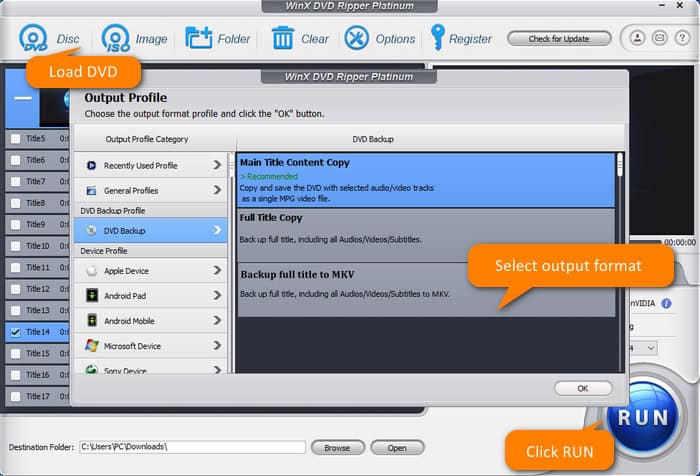Click the Android Pad icon
The image size is (700, 476).
tap(92, 296)
